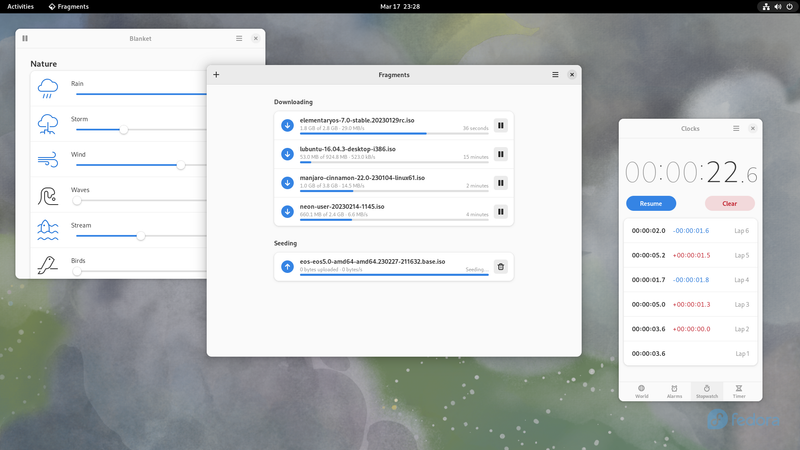Switch to the Alarms tab in Clocks
Screen dimensions: 800x450
click(674, 391)
